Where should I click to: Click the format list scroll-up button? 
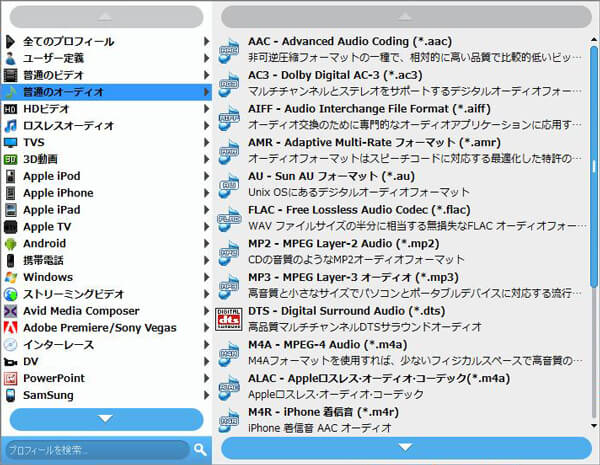pos(406,17)
